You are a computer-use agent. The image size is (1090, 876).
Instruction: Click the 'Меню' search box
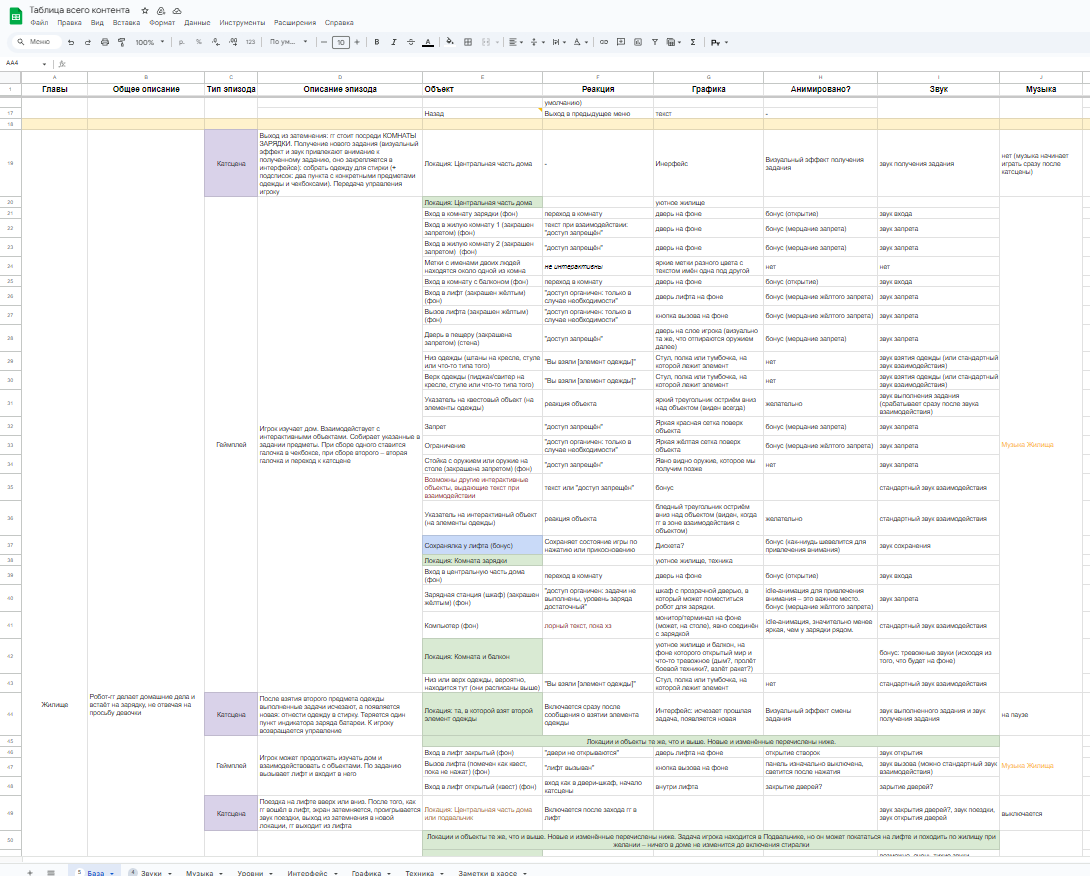(x=36, y=42)
